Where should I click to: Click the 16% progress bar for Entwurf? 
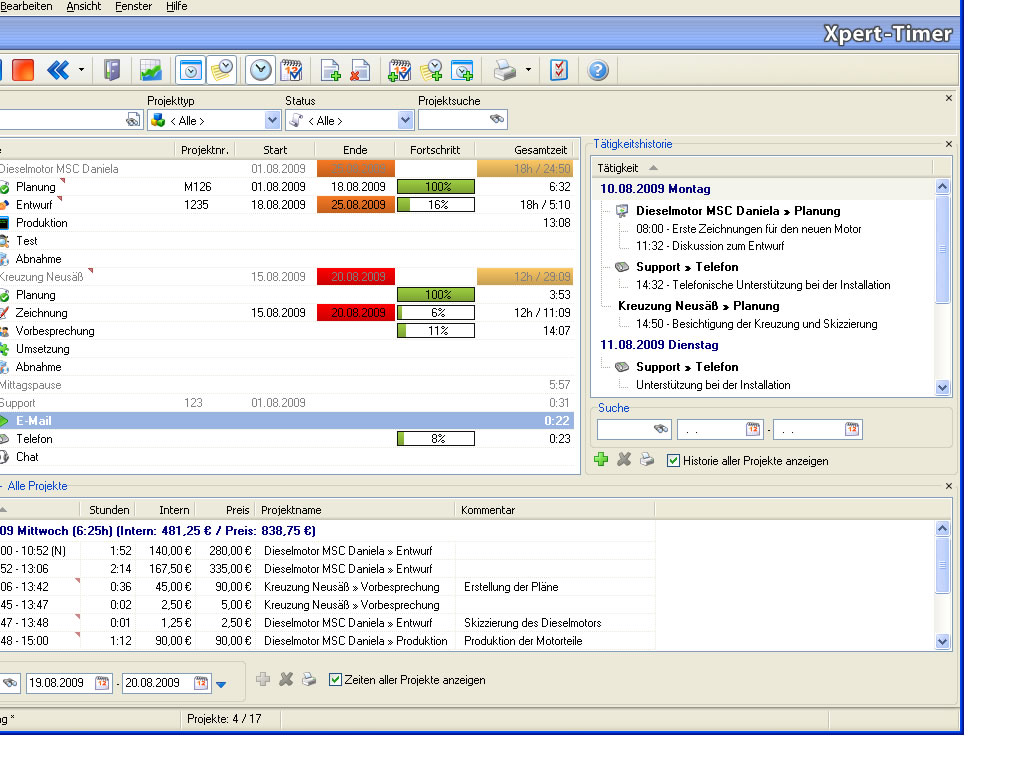pos(436,205)
